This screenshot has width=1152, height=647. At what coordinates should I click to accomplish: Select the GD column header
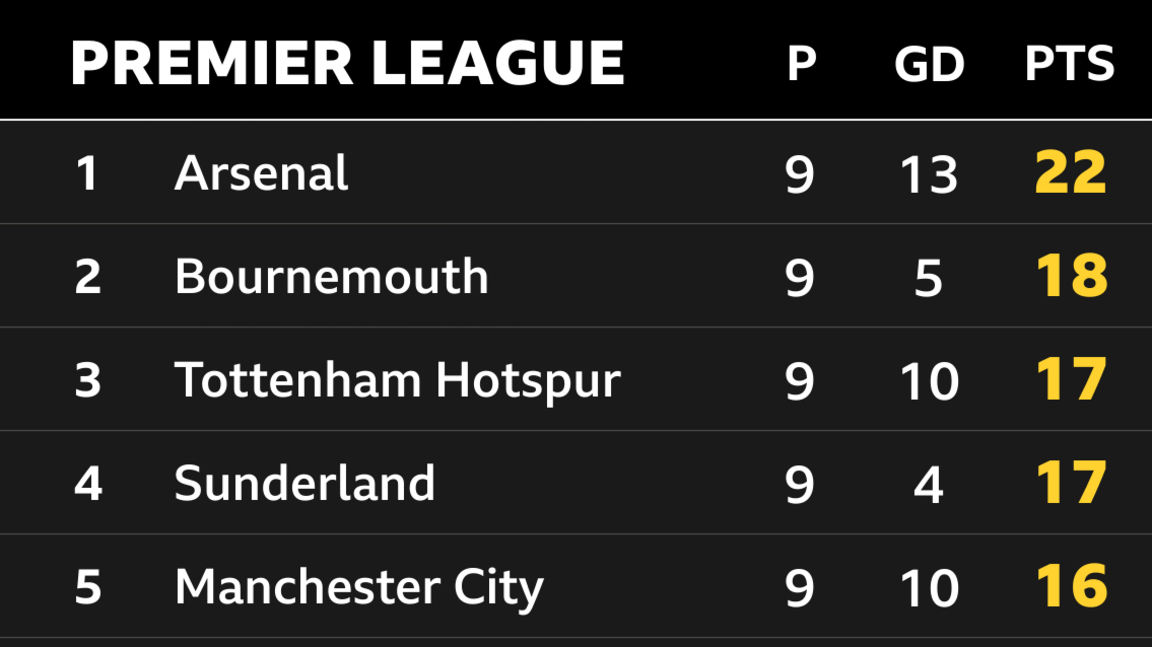coord(929,65)
